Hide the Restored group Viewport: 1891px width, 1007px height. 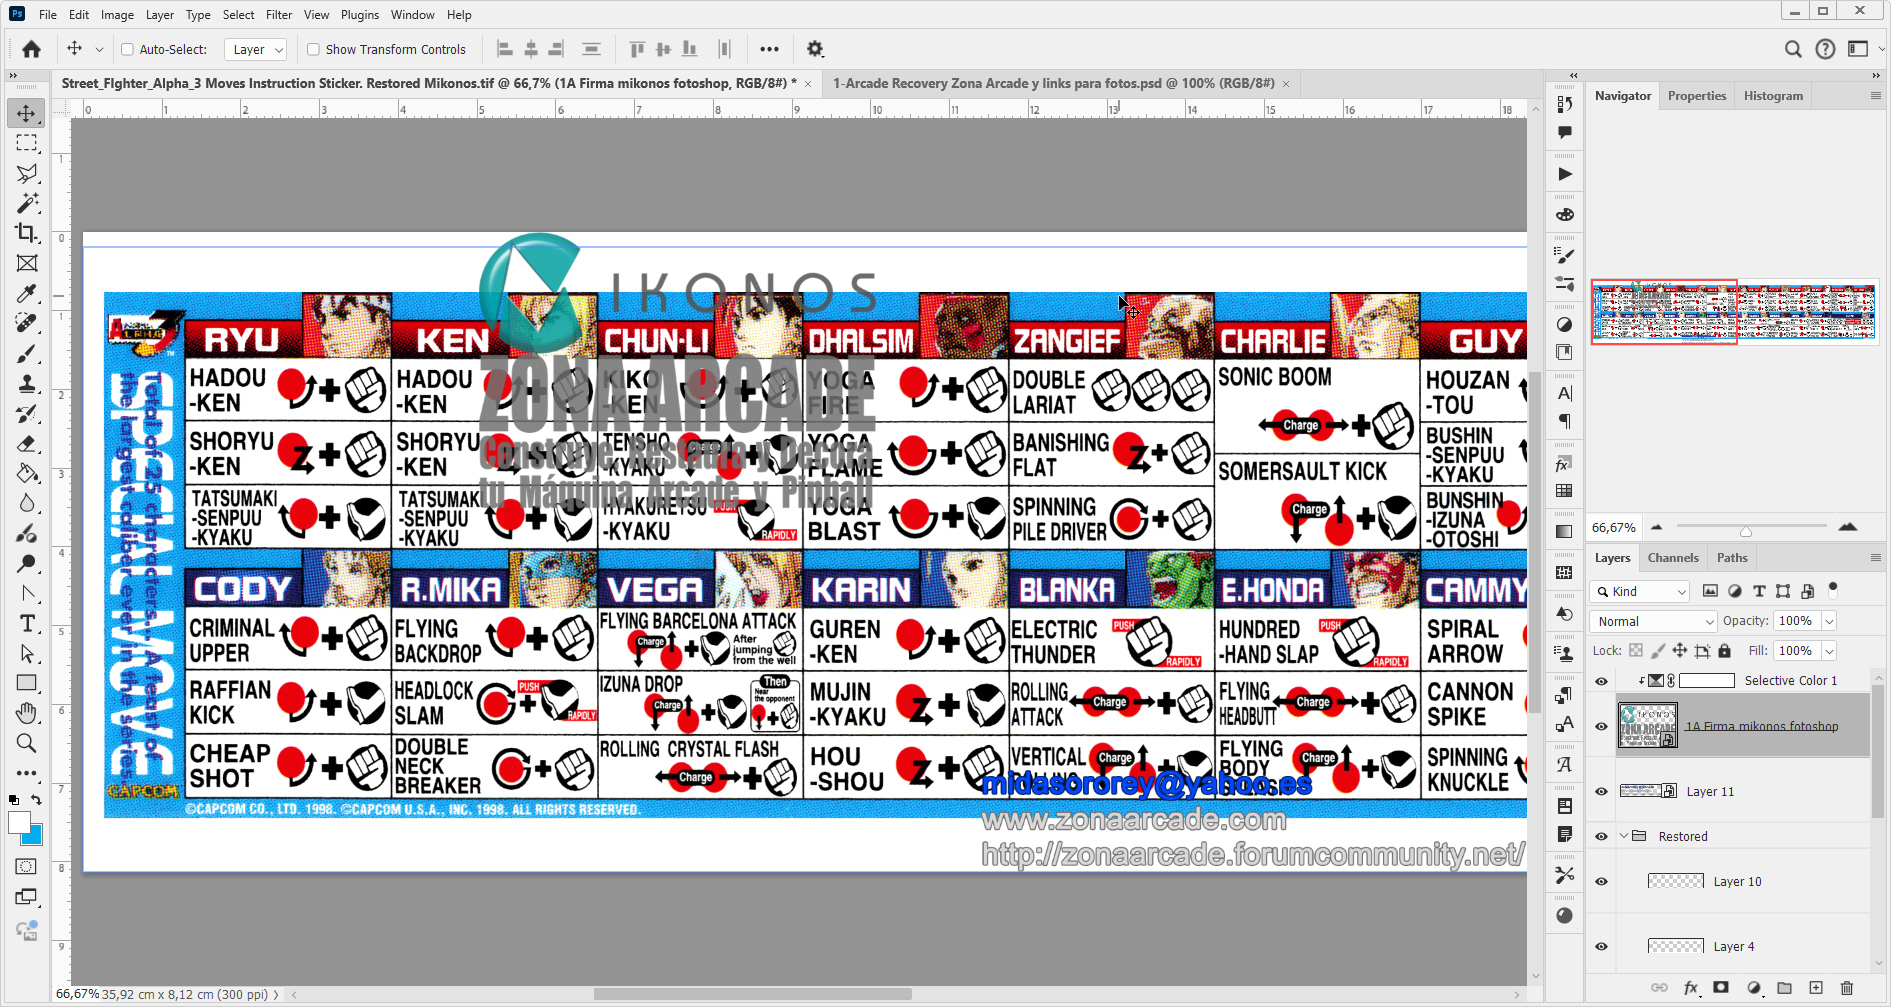point(1601,837)
